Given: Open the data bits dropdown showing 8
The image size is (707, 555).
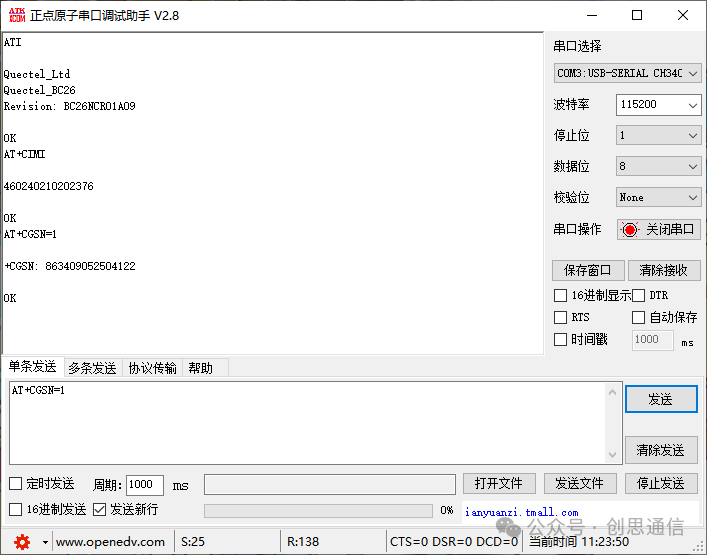Looking at the screenshot, I should 658,166.
